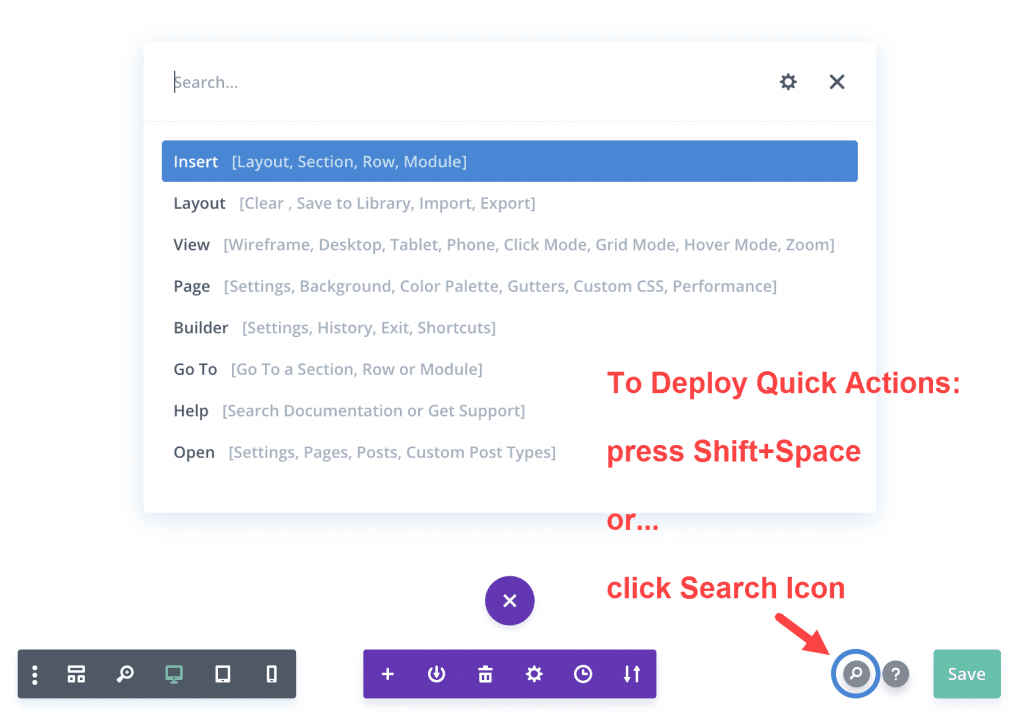Click the Save button
The width and height of the screenshot is (1024, 724).
[x=966, y=674]
